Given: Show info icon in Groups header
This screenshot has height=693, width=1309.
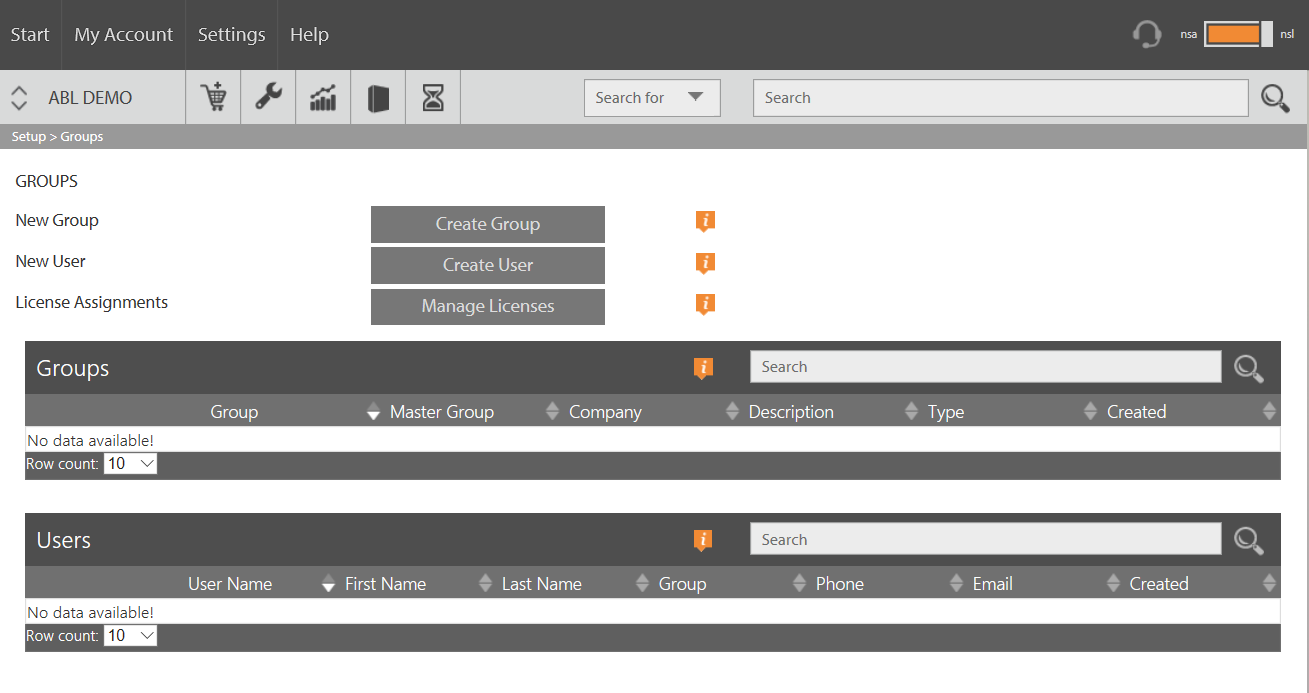Looking at the screenshot, I should [703, 368].
